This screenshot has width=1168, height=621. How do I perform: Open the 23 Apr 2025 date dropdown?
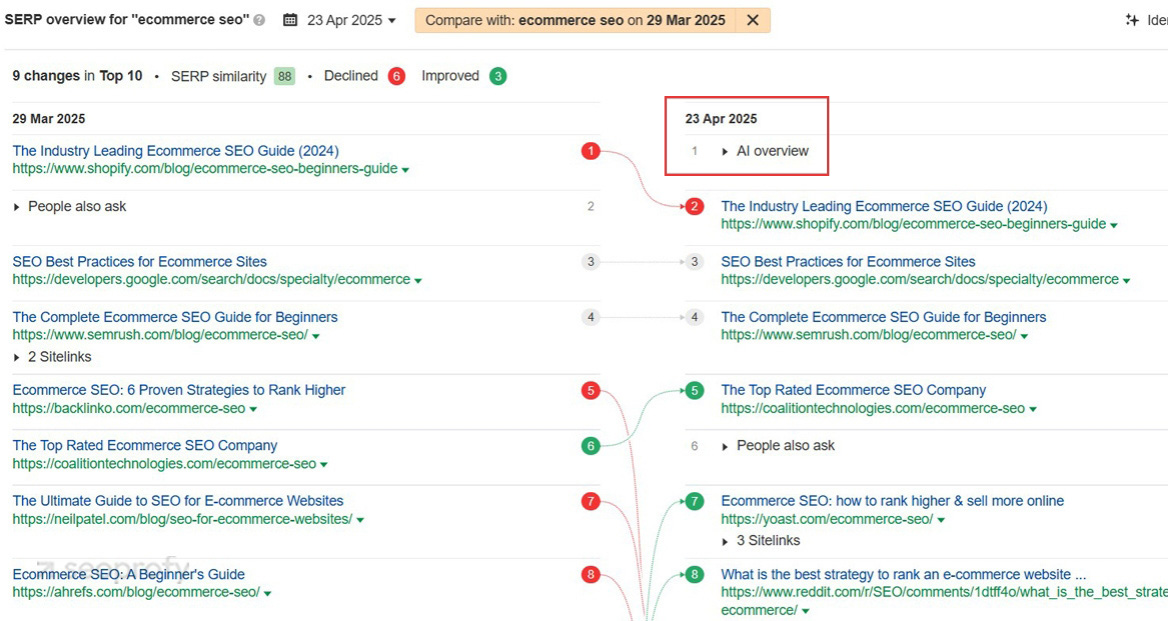(351, 20)
